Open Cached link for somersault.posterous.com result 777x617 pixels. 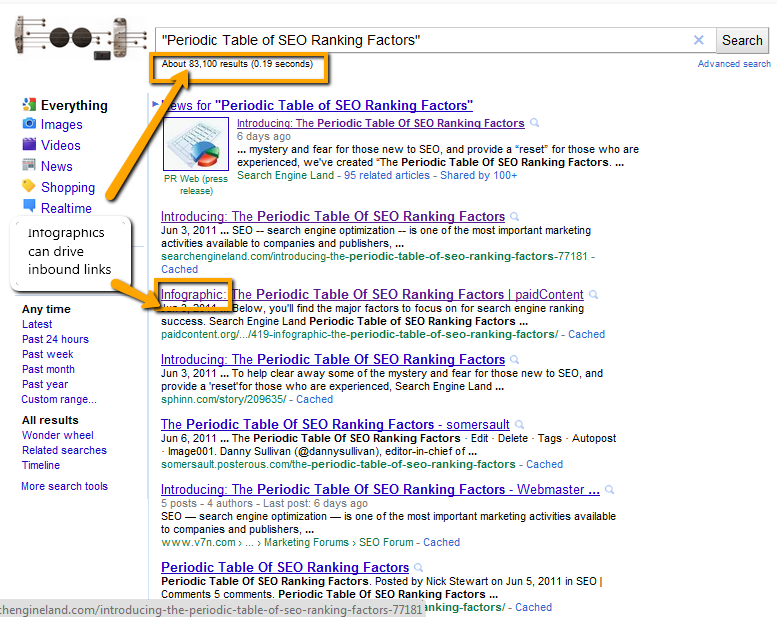tap(544, 464)
